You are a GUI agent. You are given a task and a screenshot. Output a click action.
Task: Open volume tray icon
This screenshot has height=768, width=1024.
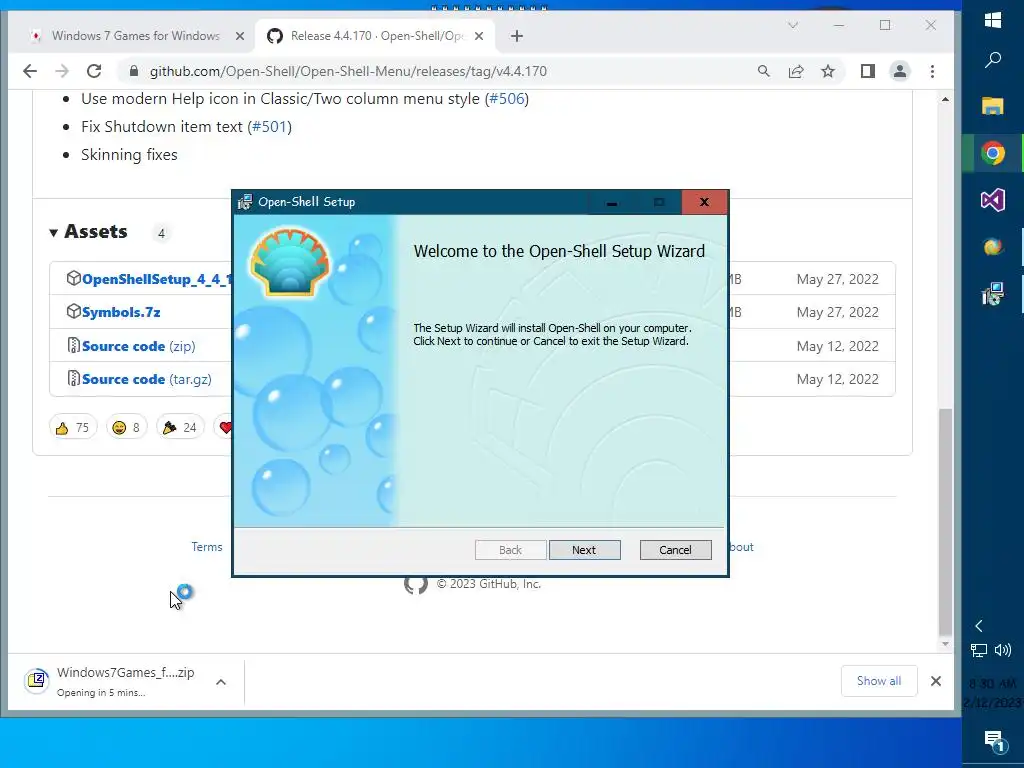1002,650
